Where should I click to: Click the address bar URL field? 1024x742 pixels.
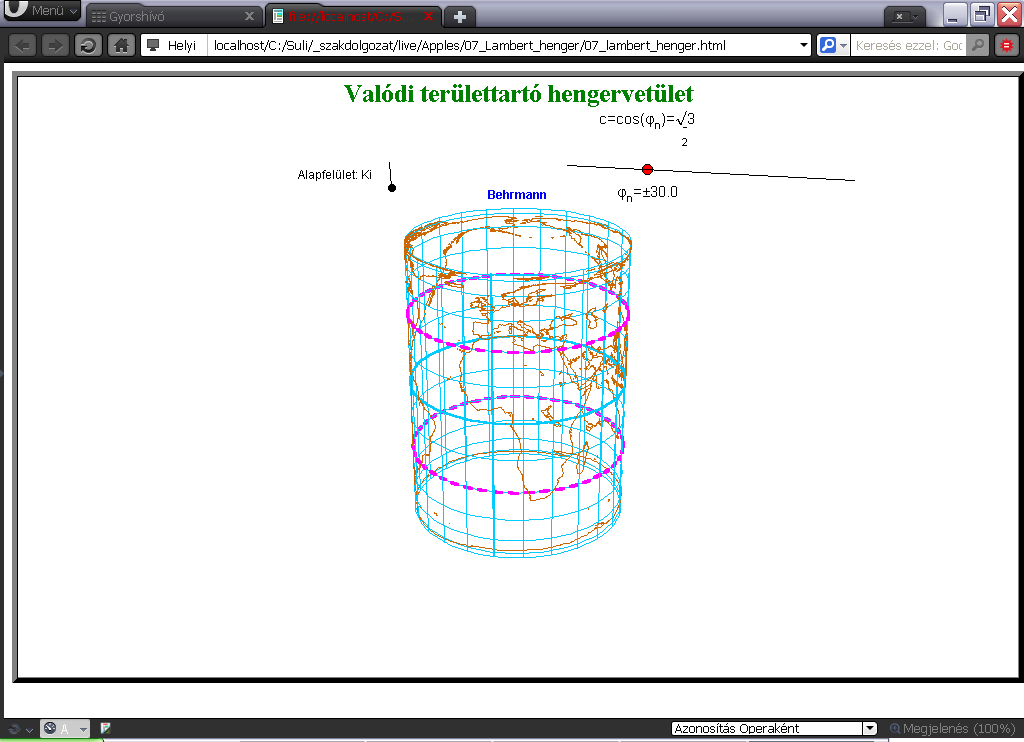(x=503, y=46)
